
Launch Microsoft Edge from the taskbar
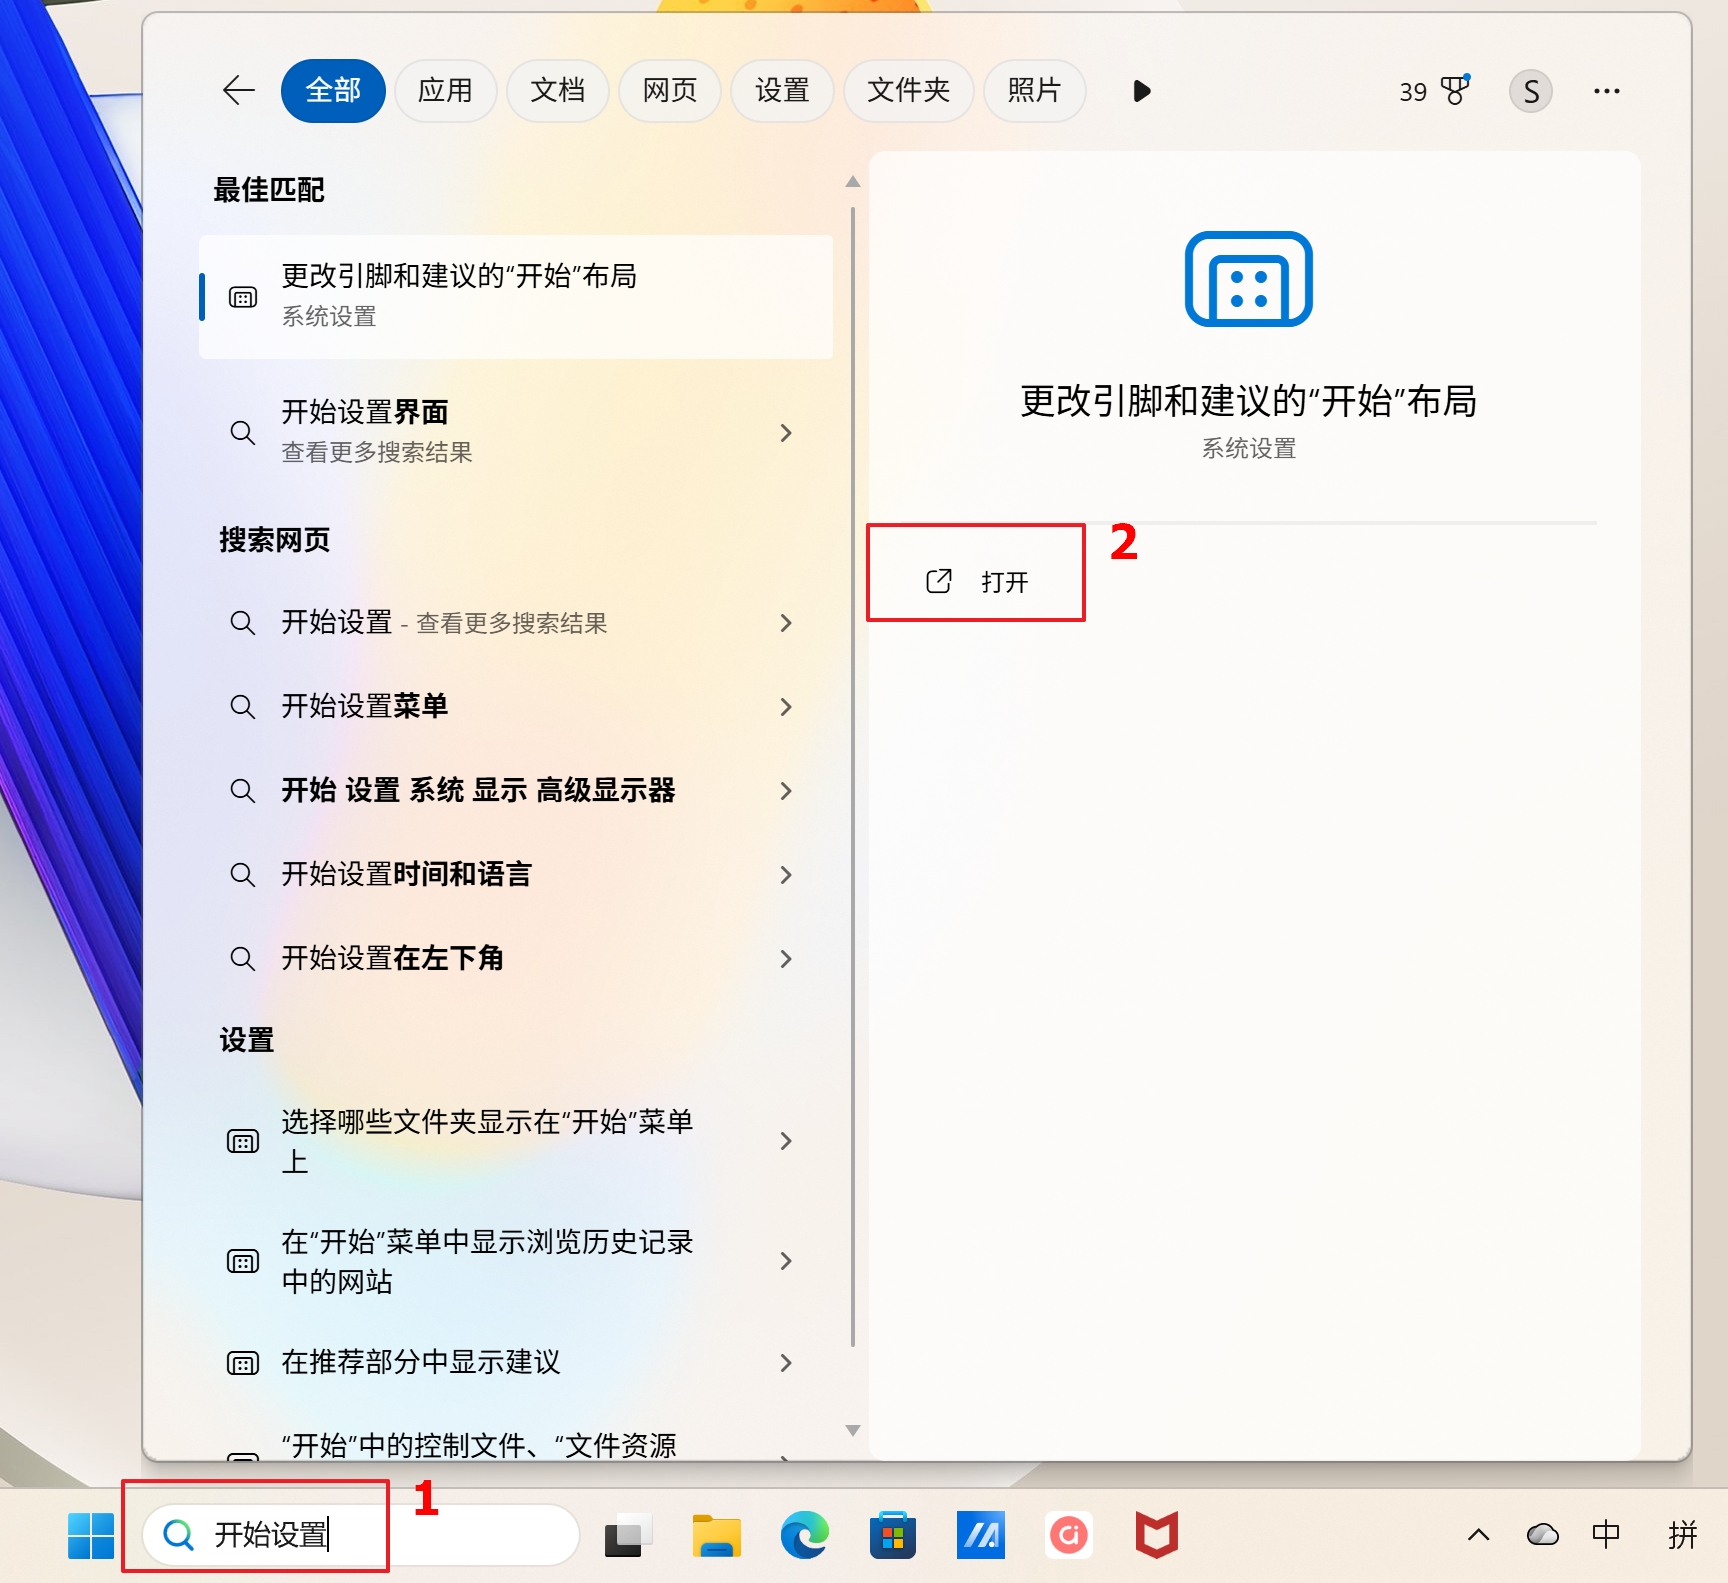coord(804,1535)
